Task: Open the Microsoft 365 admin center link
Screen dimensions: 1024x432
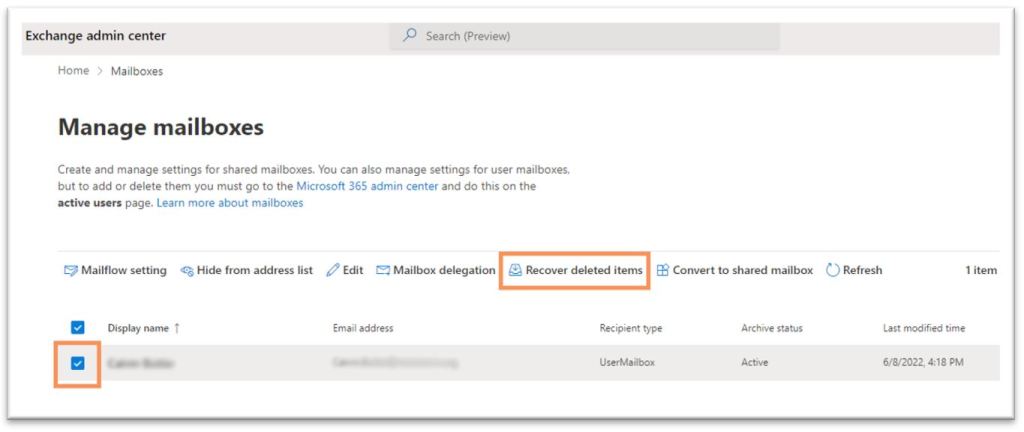Action: pos(367,186)
